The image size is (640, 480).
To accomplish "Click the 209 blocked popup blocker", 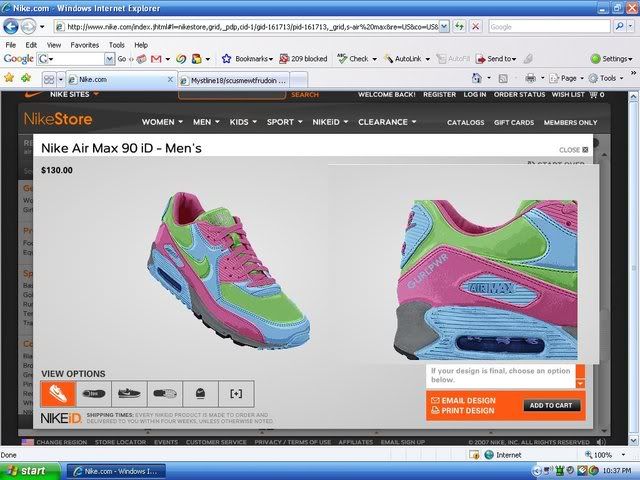I will [x=303, y=59].
